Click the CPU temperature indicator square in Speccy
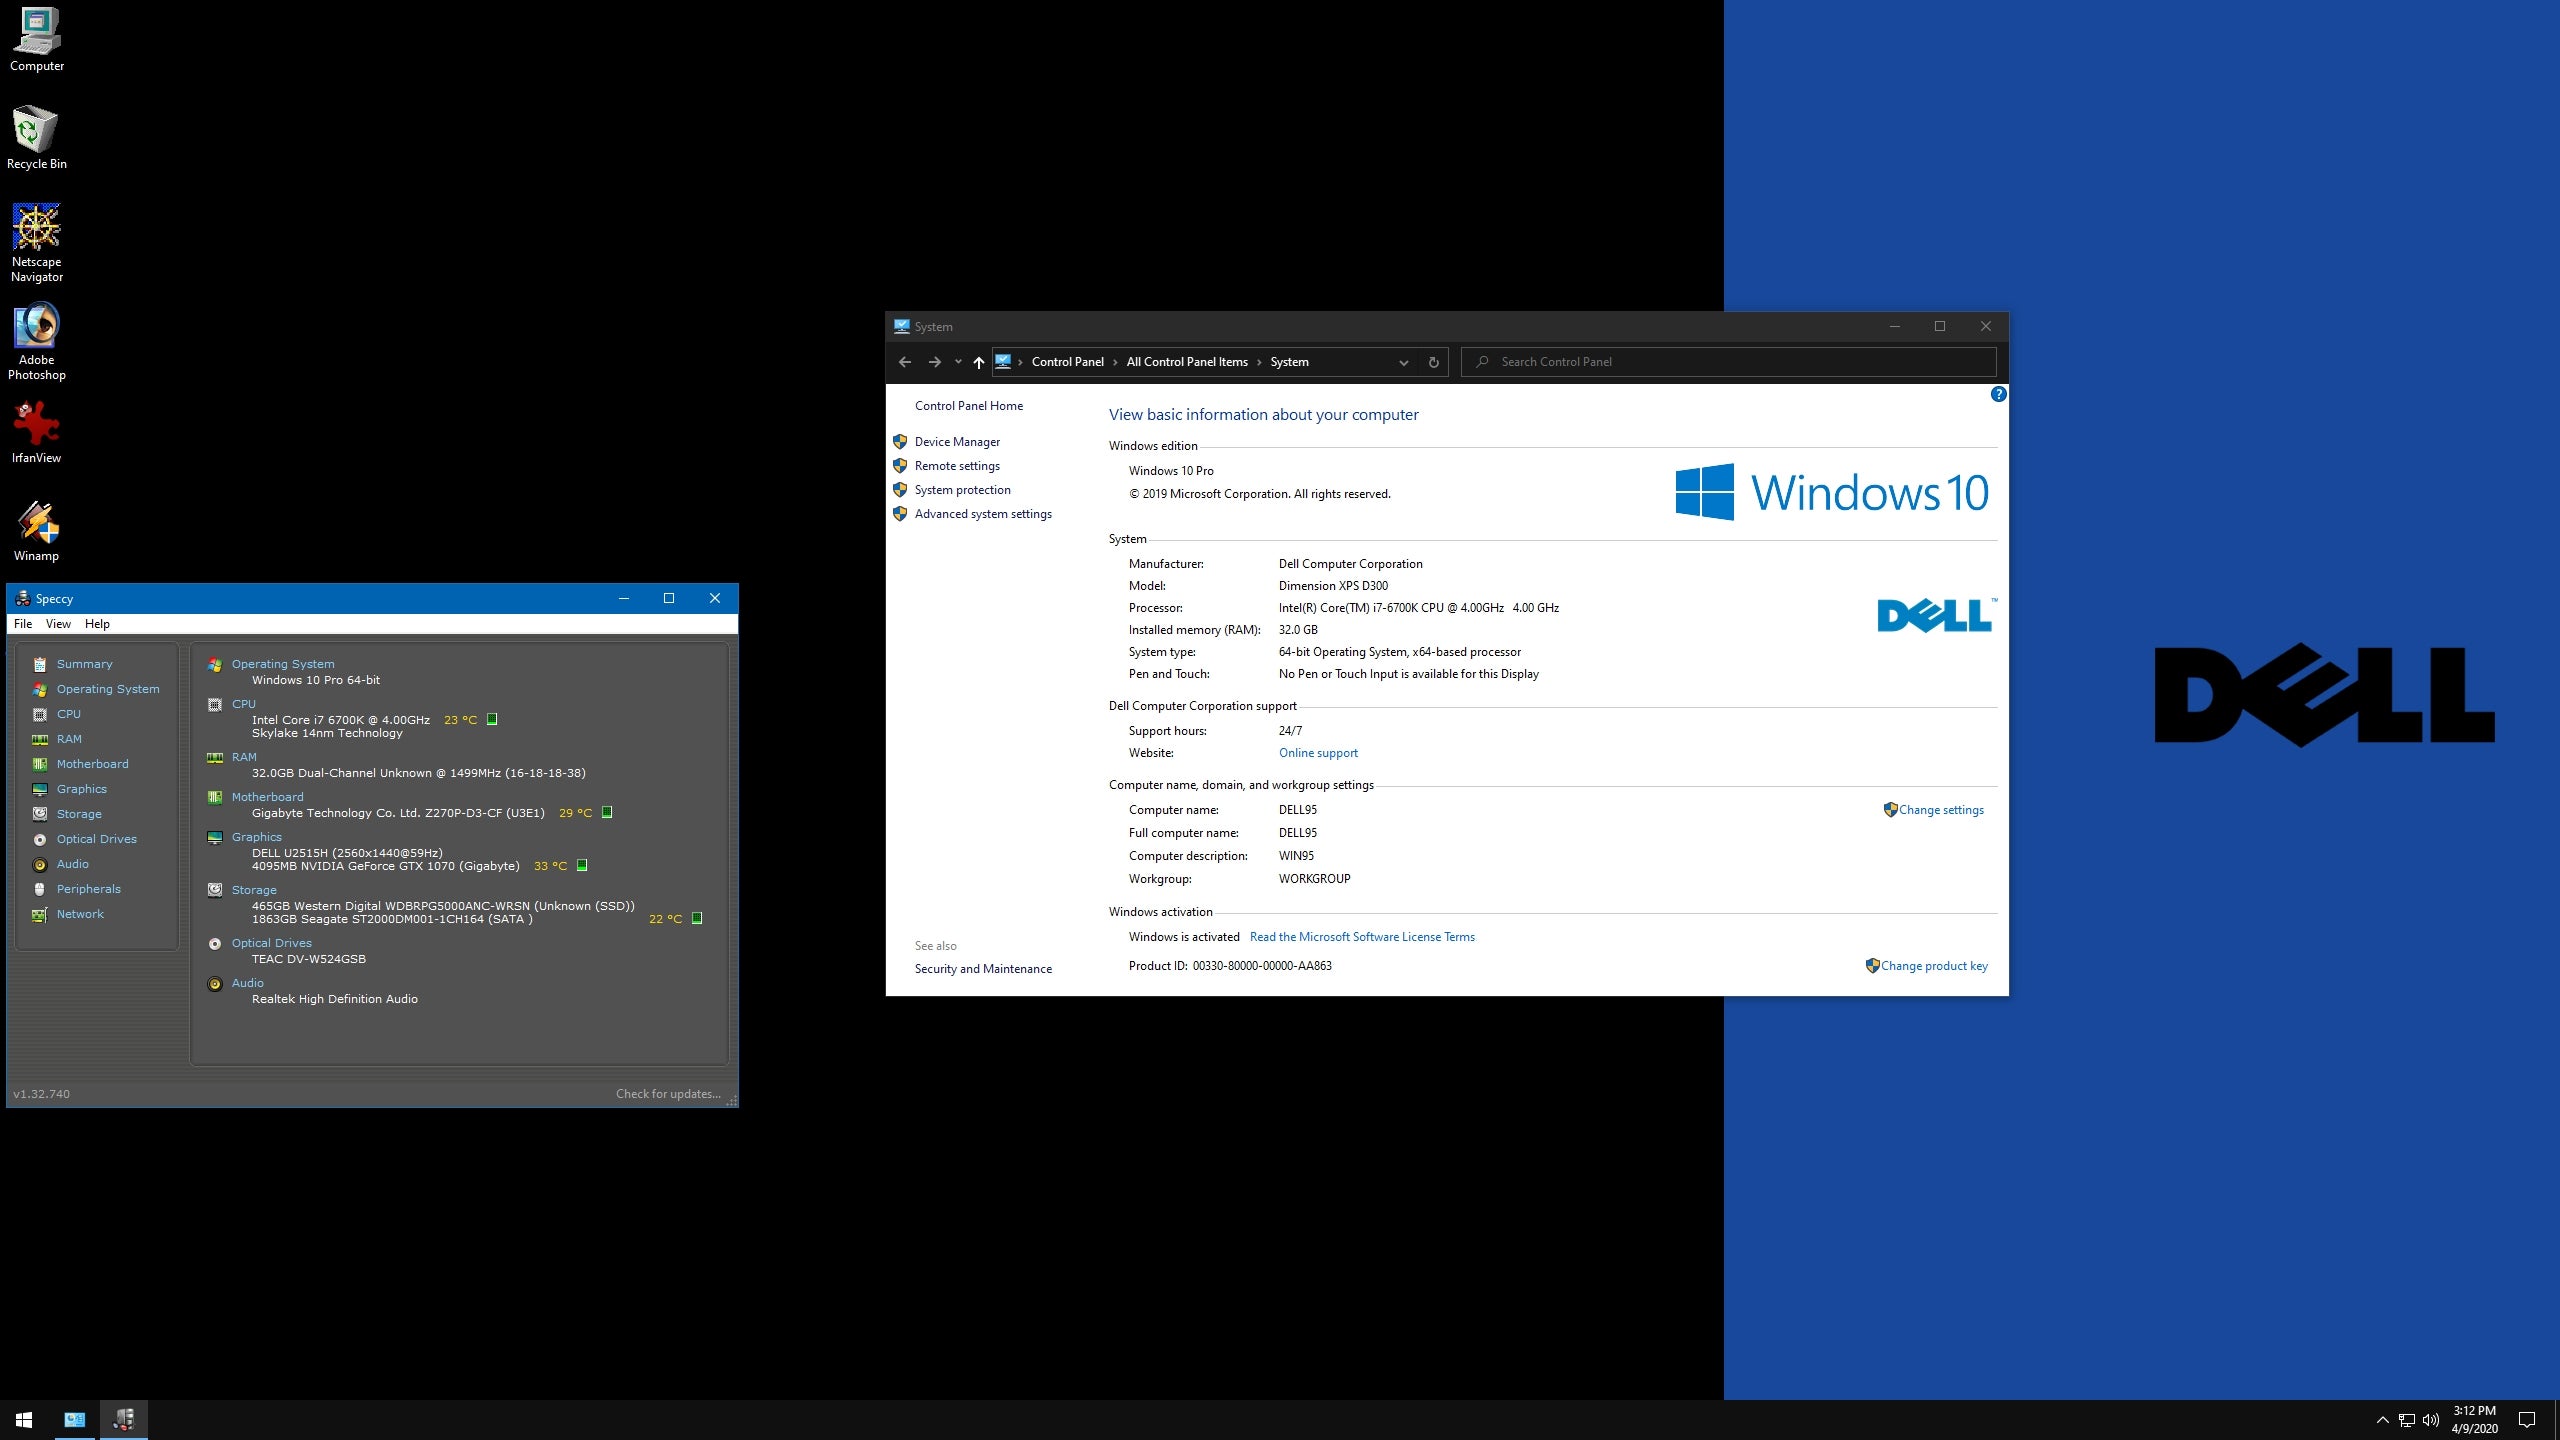 pyautogui.click(x=492, y=719)
